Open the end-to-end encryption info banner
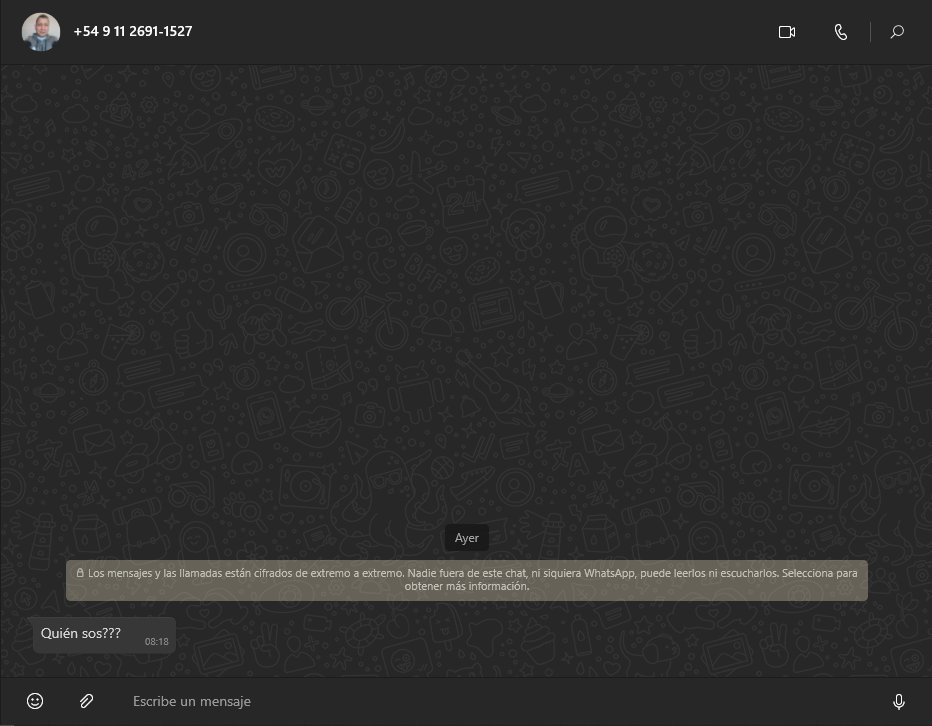Image resolution: width=932 pixels, height=726 pixels. pyautogui.click(x=467, y=580)
